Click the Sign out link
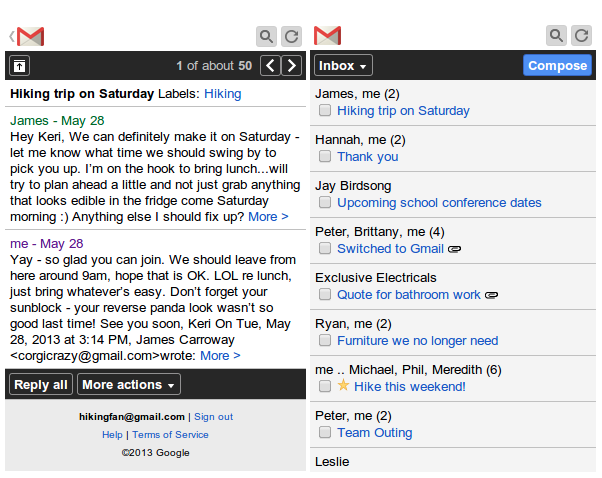 (x=213, y=417)
